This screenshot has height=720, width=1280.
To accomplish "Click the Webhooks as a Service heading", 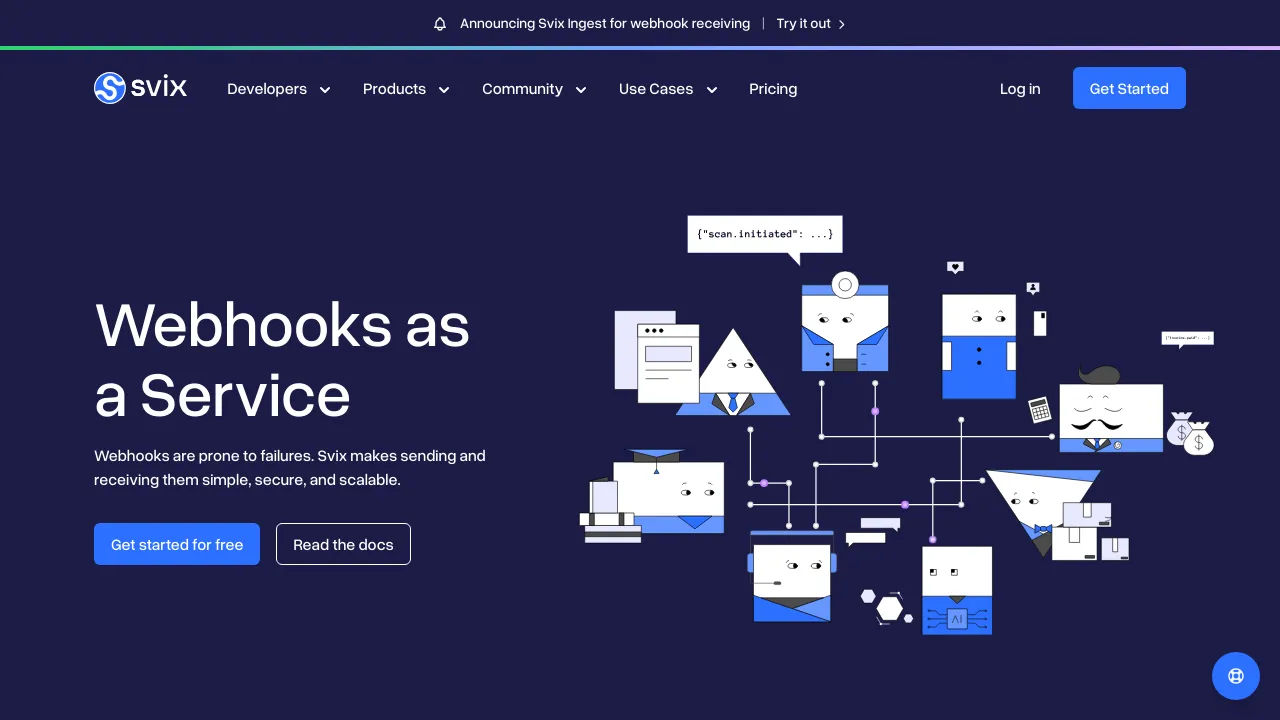I will point(282,359).
